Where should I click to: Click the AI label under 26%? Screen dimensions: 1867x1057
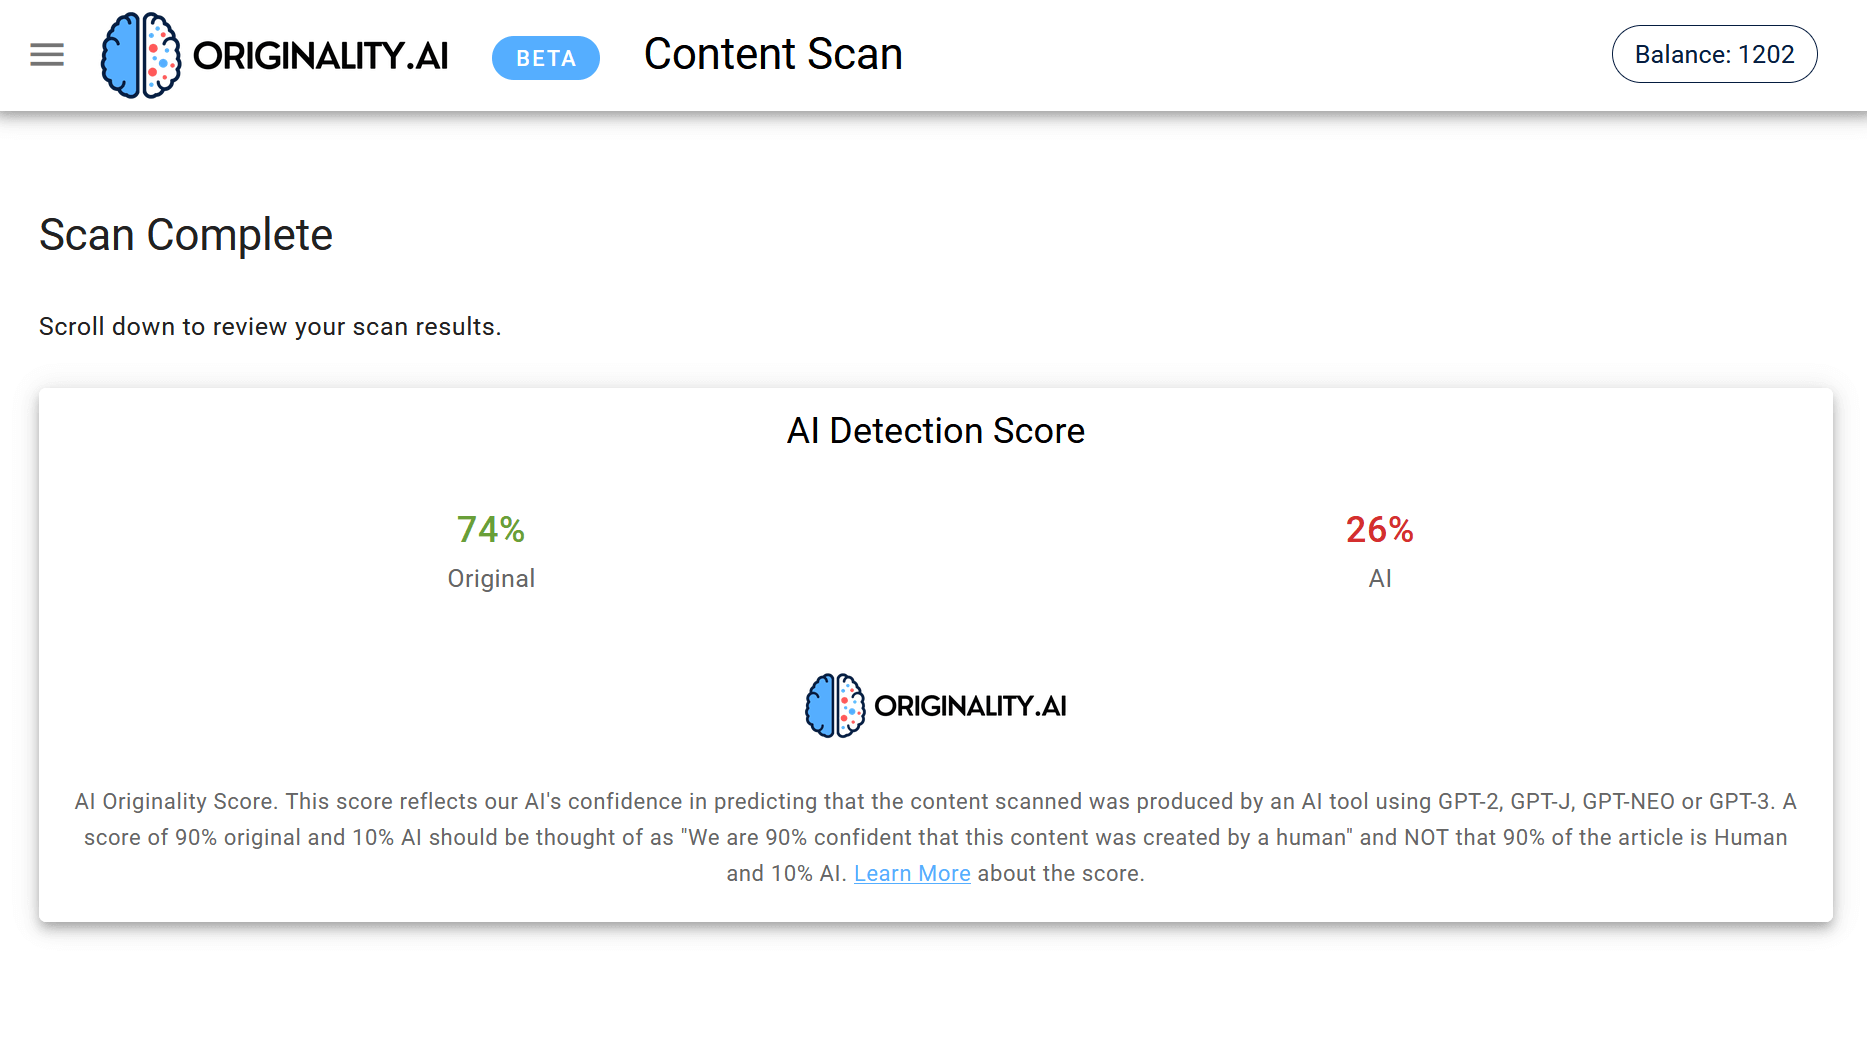[x=1380, y=579]
